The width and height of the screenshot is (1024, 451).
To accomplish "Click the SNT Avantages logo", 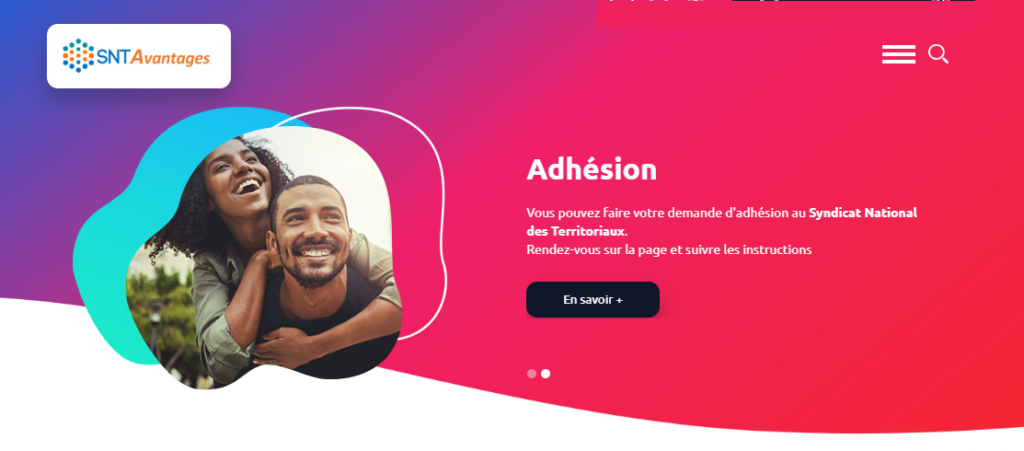I will point(138,56).
